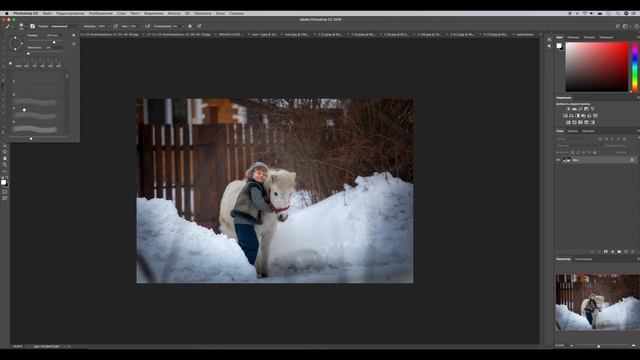Delete layer with trash icon
640x360 pixels.
pyautogui.click(x=633, y=251)
